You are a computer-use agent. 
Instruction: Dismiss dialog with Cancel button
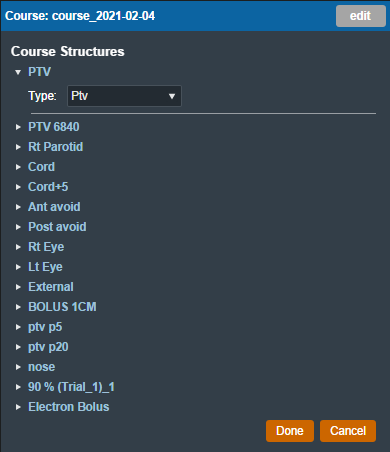[x=348, y=431]
